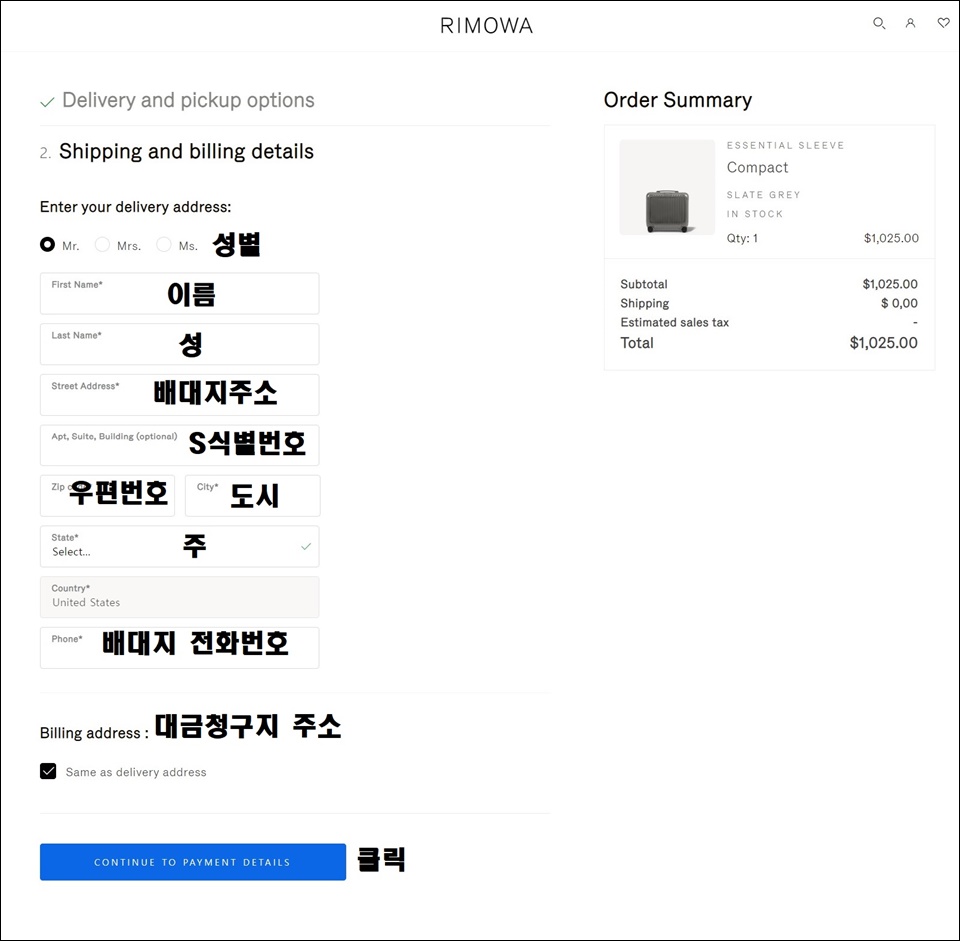Open the wishlist heart icon
960x941 pixels.
click(x=943, y=23)
